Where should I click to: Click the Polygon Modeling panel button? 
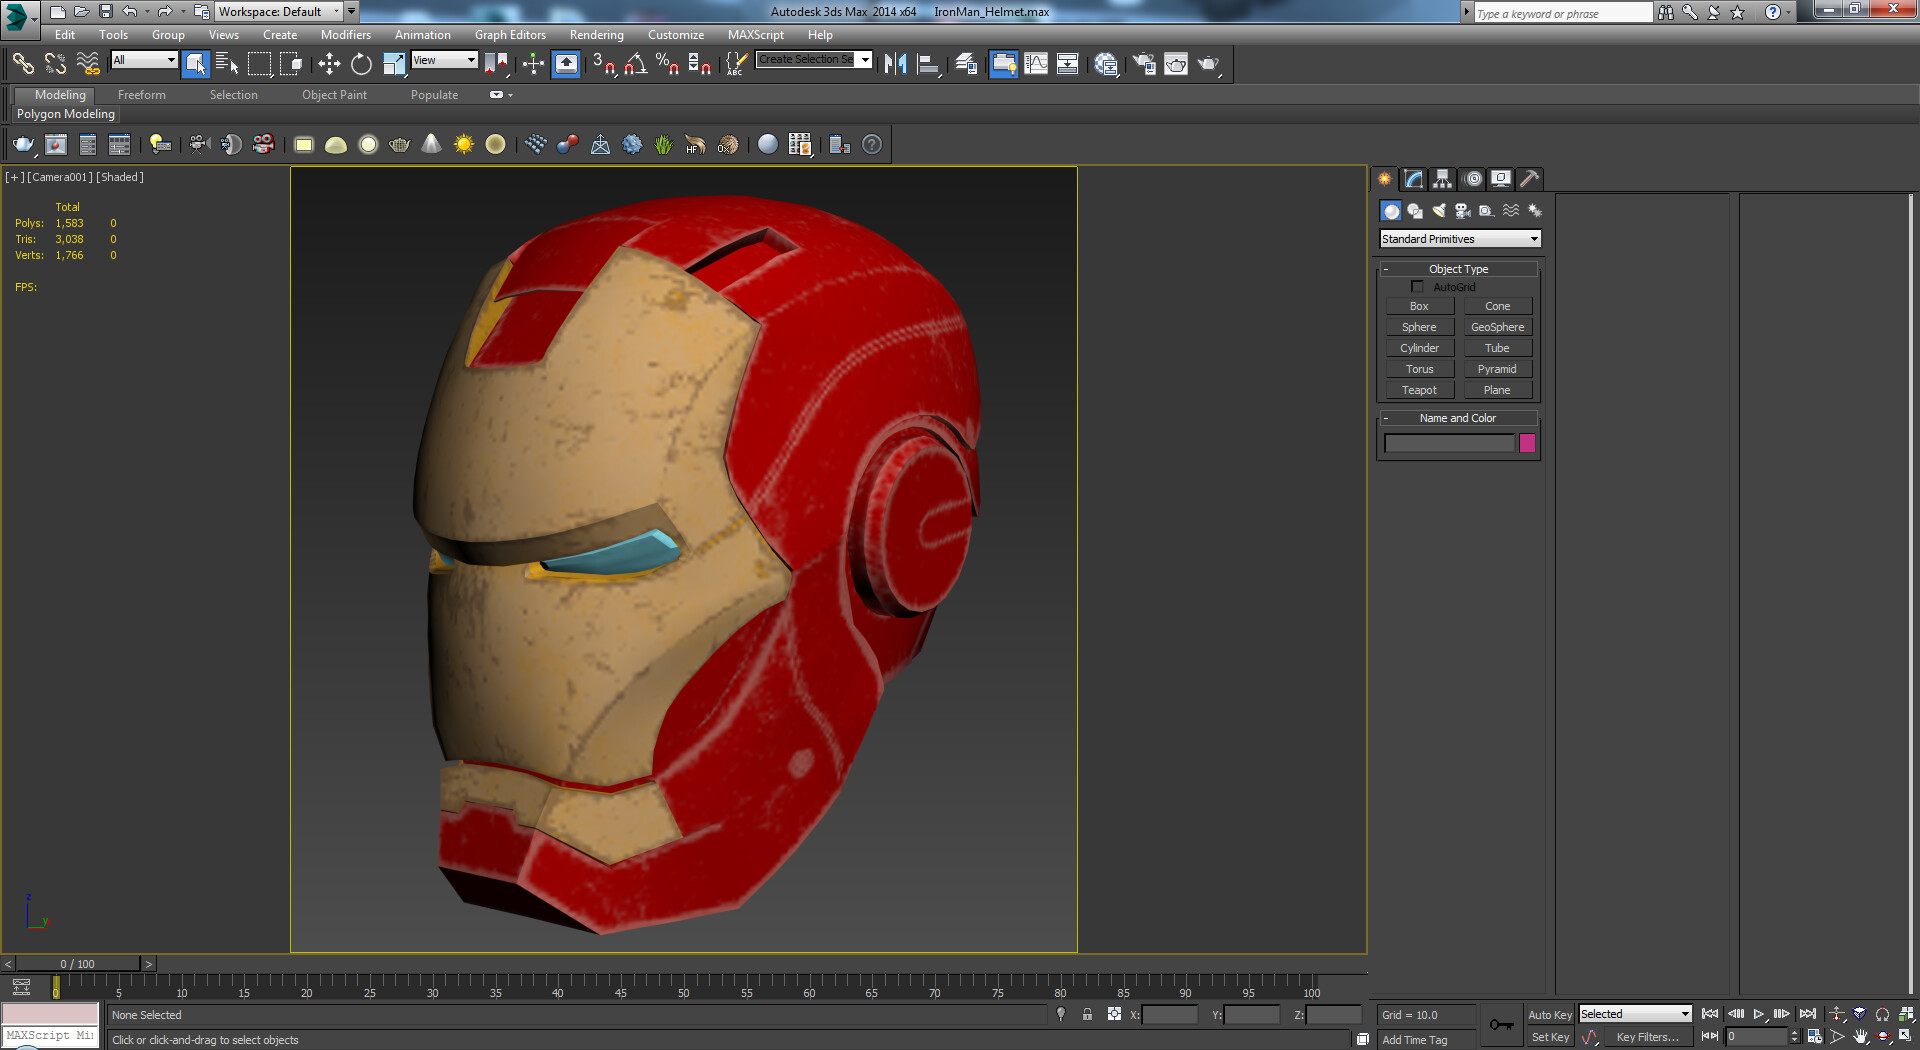point(66,114)
